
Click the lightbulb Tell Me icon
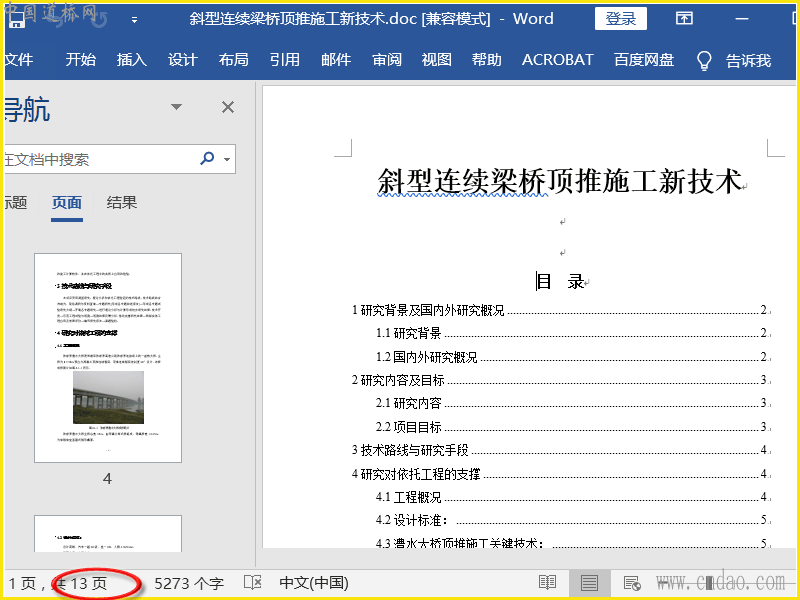pyautogui.click(x=704, y=60)
